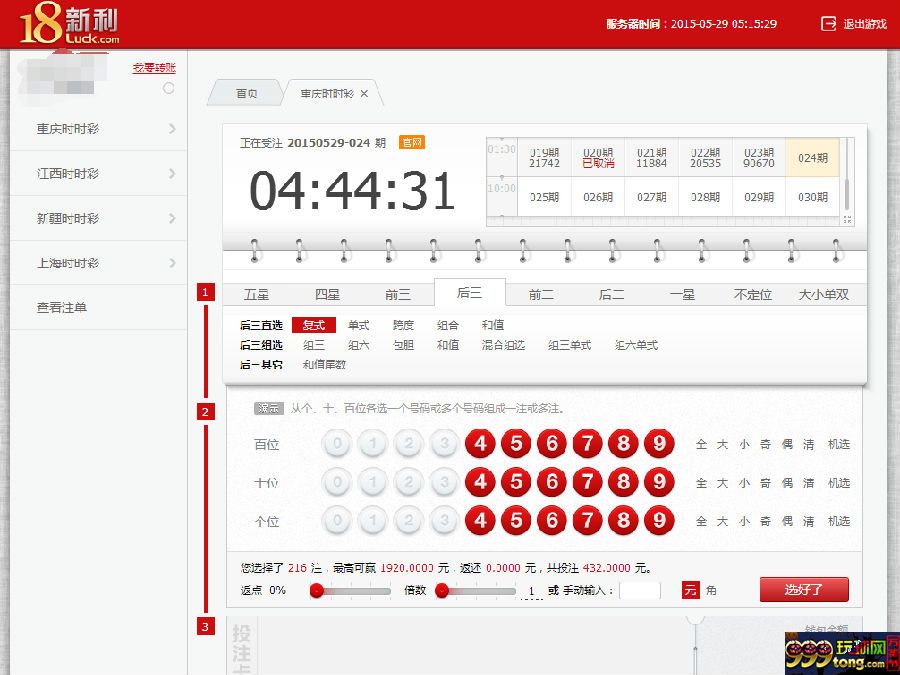Toggle number 4 ball in 百位 row
900x675 pixels.
[480, 443]
